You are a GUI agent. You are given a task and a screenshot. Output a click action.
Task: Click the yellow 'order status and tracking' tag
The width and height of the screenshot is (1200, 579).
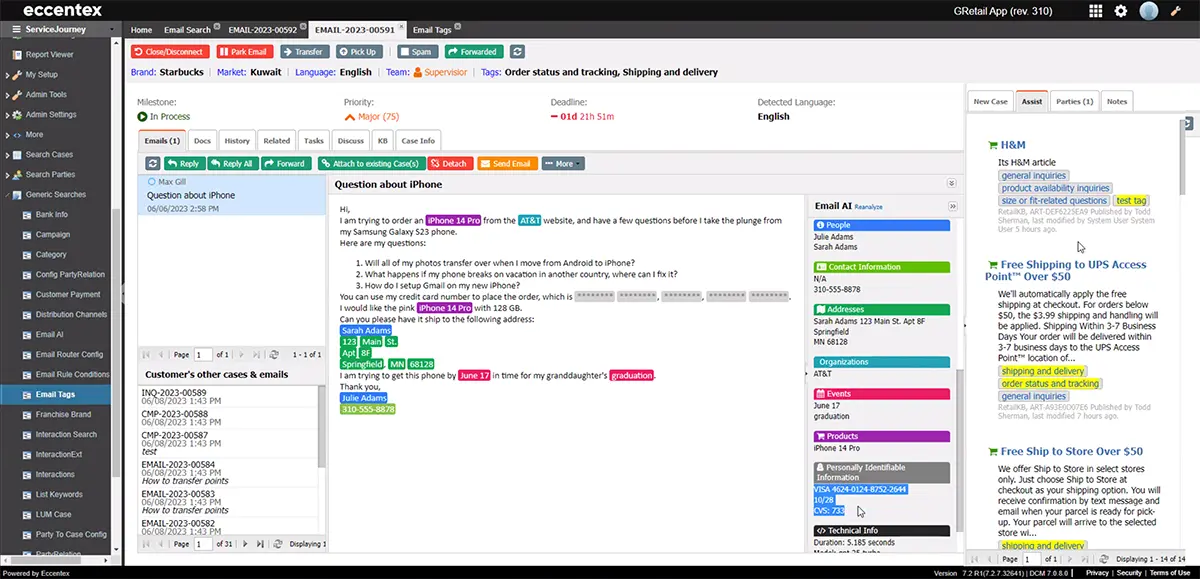pyautogui.click(x=1050, y=384)
